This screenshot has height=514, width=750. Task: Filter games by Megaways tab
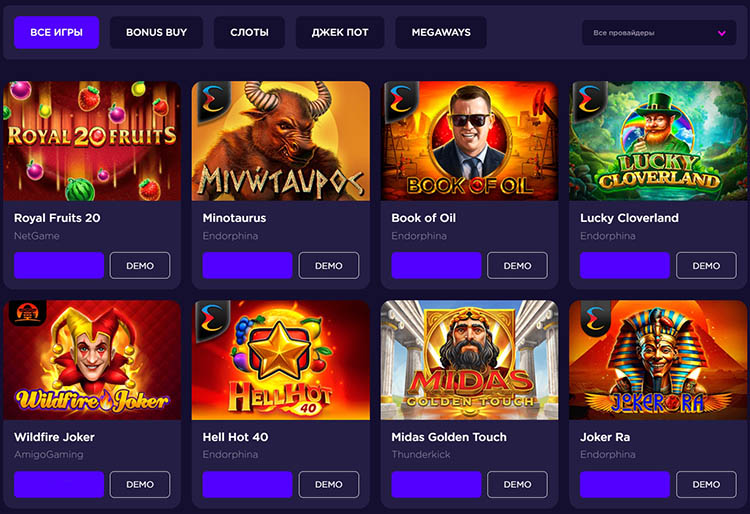click(441, 33)
